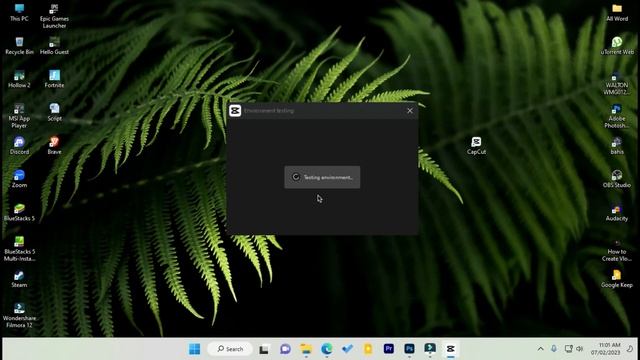640x360 pixels.
Task: Open Photoshop from the taskbar
Action: point(409,349)
